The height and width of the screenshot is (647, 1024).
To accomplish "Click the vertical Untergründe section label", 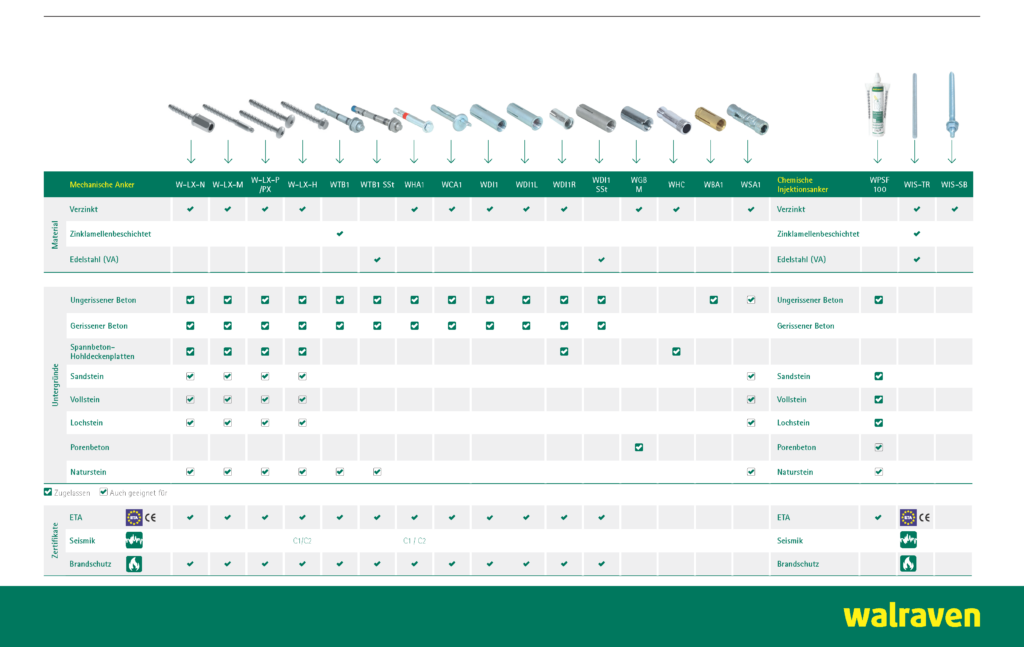I will click(x=55, y=385).
